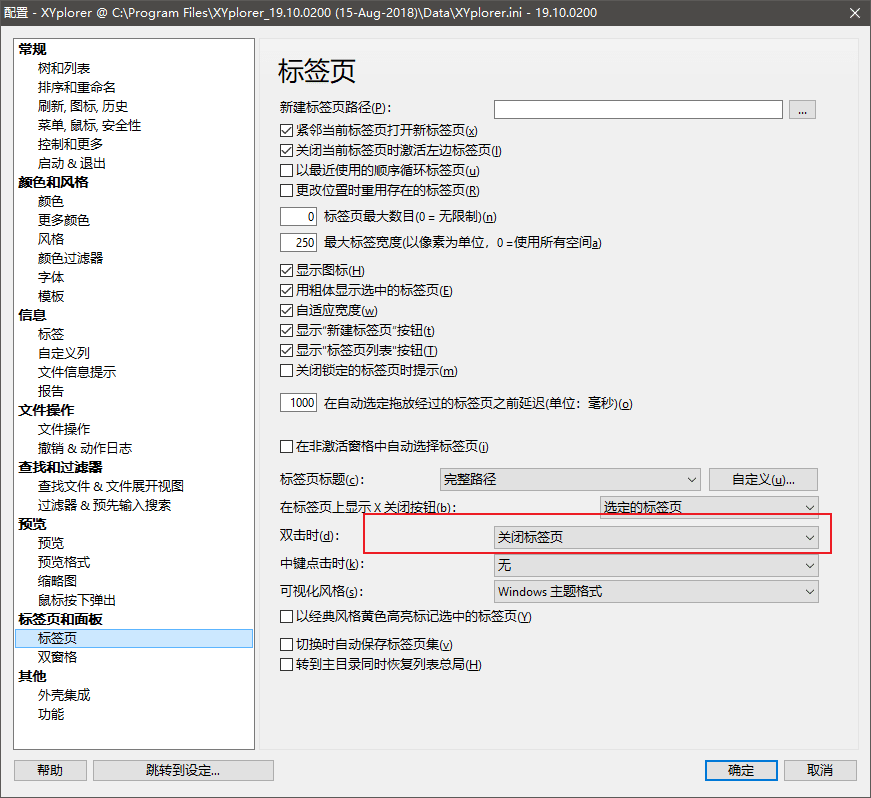
Task: Check 在非激活窗格中自动选择标签页
Action: tap(287, 446)
